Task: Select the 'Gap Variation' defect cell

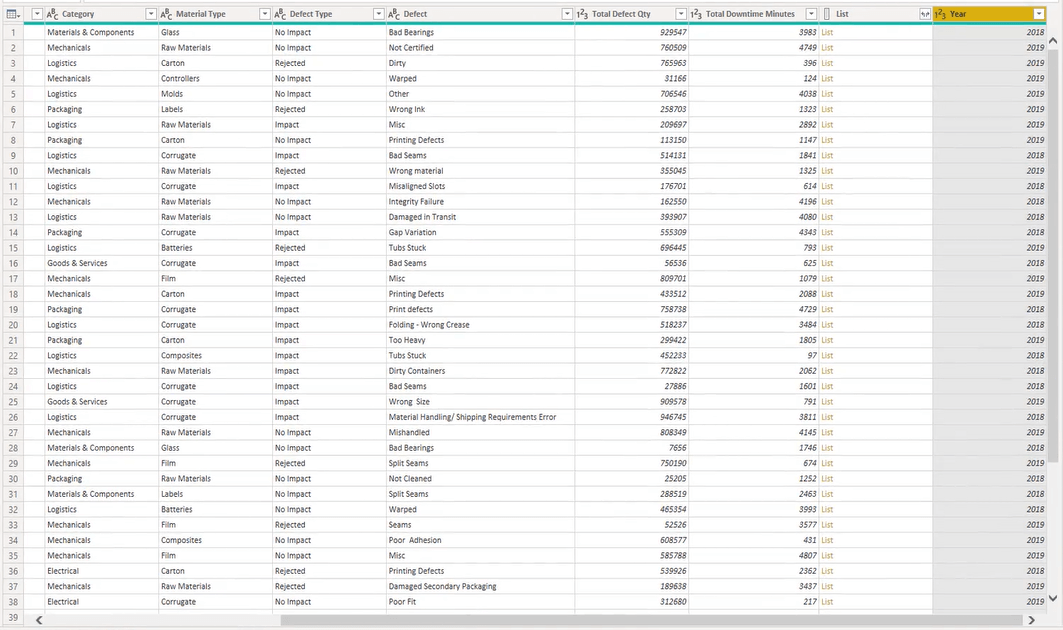Action: point(481,232)
